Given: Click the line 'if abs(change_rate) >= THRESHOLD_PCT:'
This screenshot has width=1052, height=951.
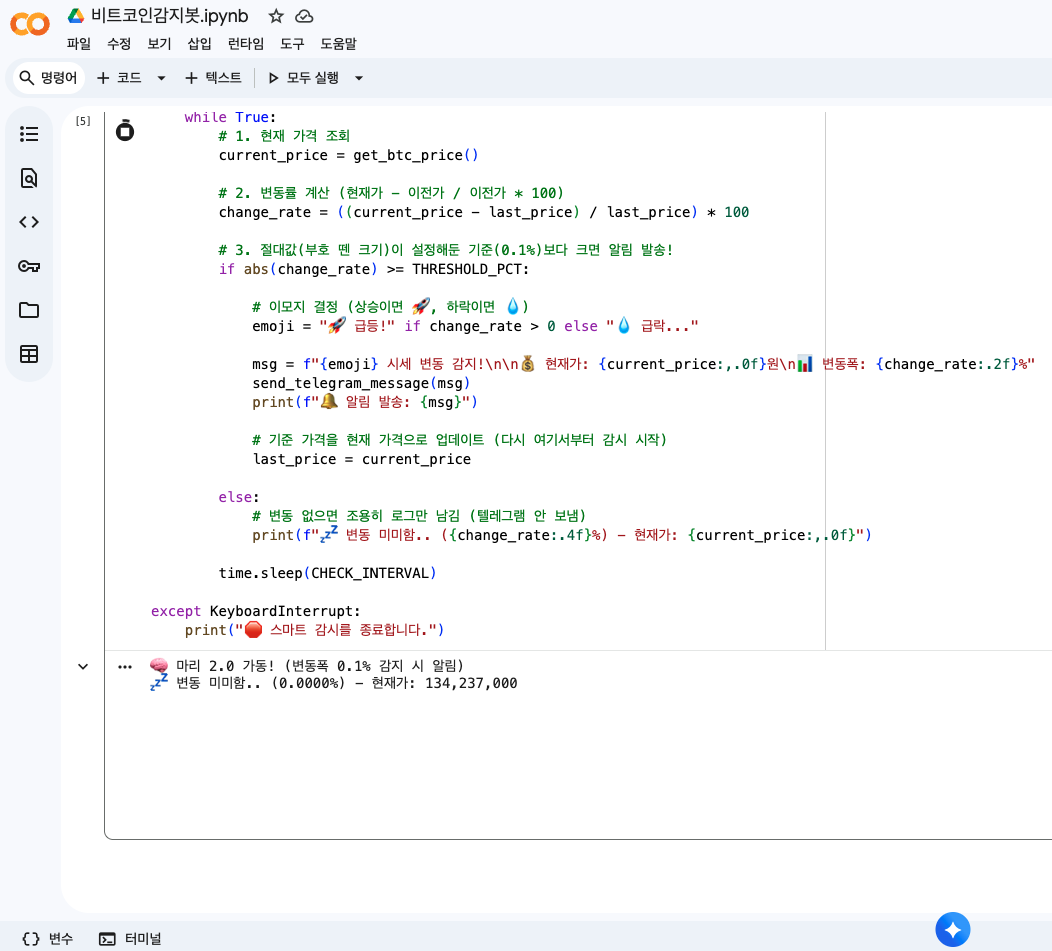Looking at the screenshot, I should tap(374, 269).
